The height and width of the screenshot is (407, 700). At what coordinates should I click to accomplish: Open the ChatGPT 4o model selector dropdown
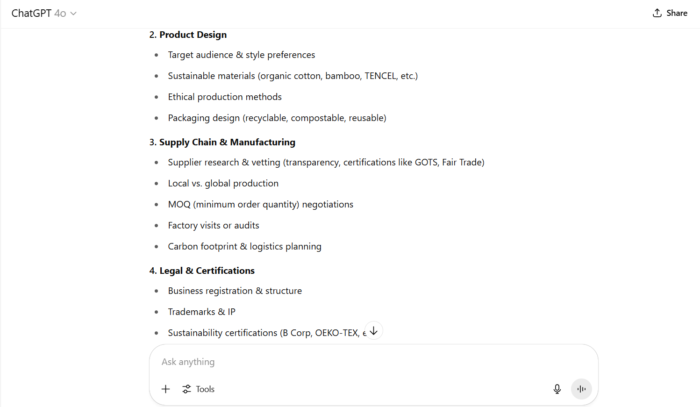click(x=44, y=13)
